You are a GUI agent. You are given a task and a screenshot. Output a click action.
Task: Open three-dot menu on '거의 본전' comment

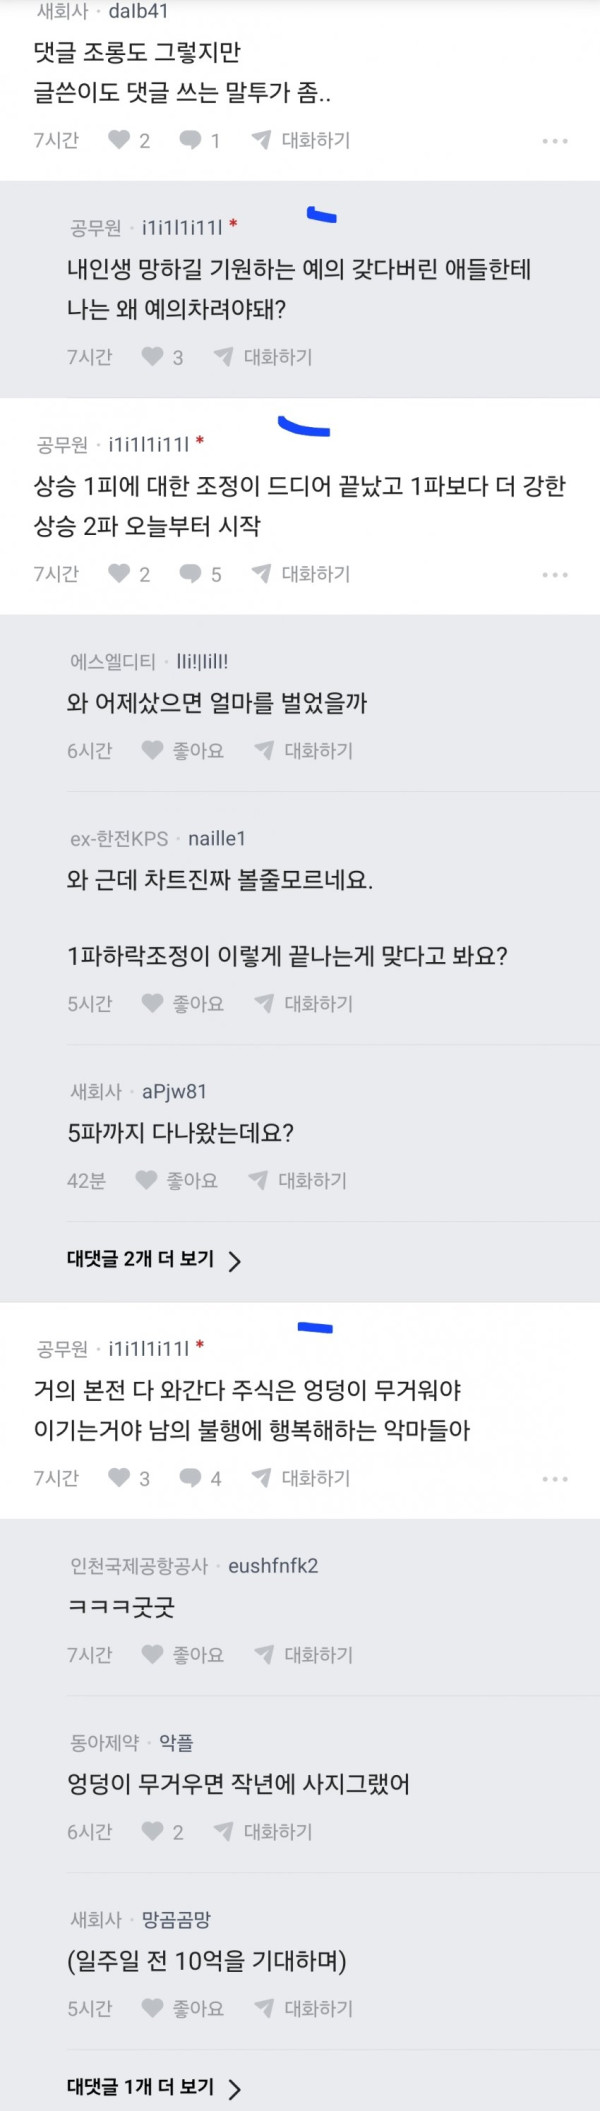[x=555, y=1479]
